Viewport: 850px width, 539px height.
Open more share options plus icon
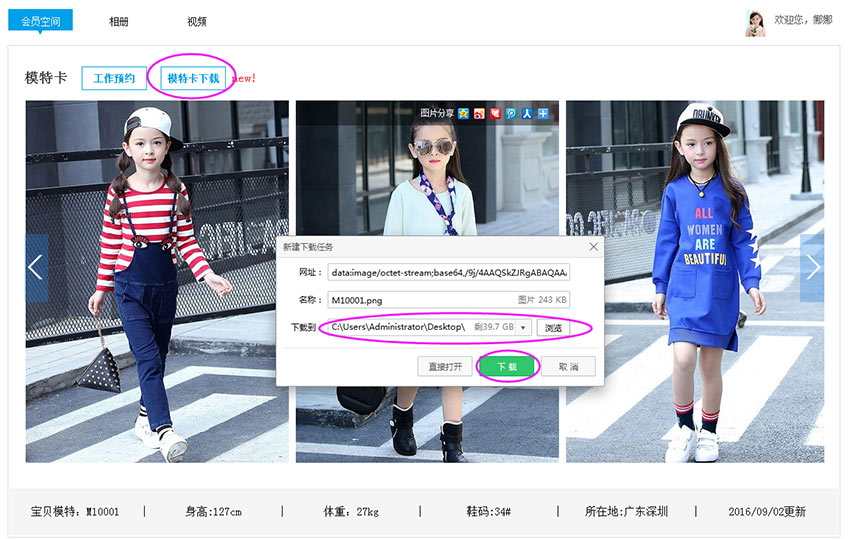pyautogui.click(x=543, y=114)
